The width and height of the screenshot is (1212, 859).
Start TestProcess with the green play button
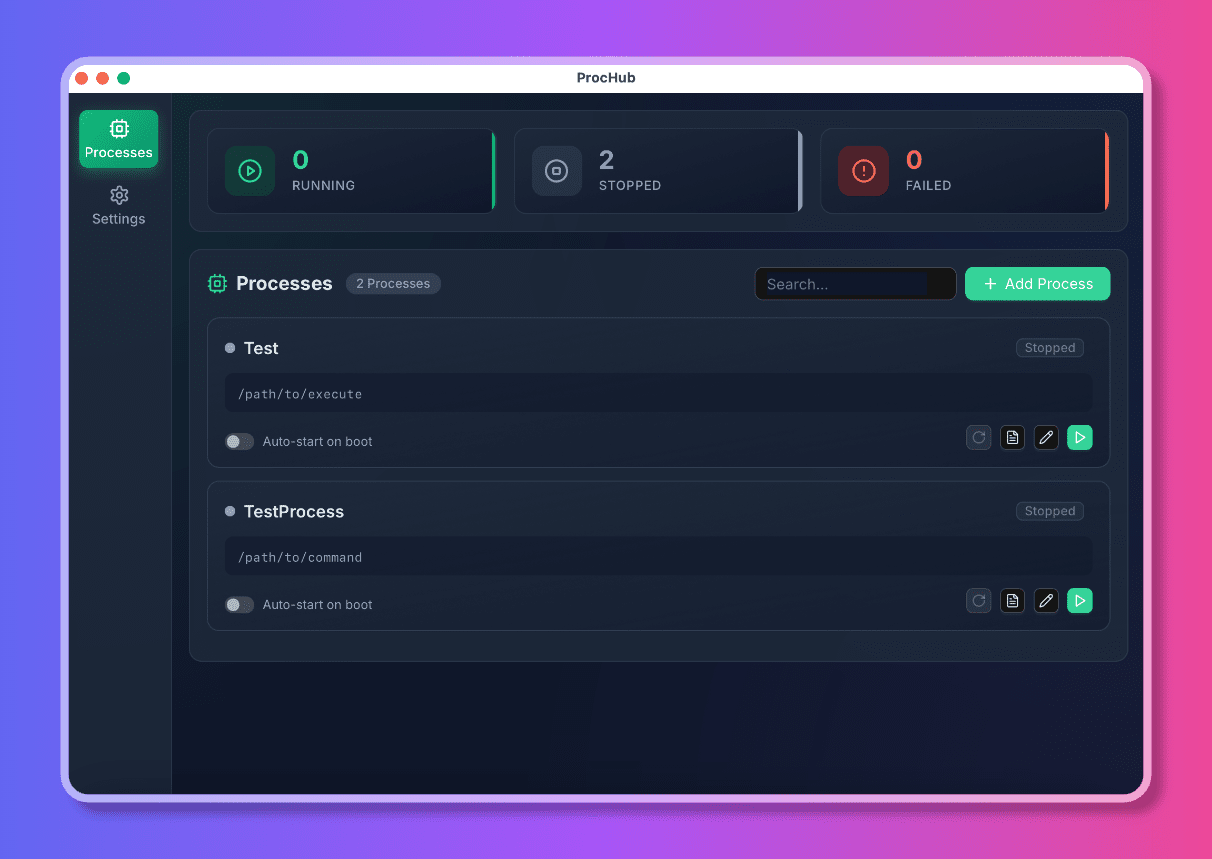[1080, 600]
